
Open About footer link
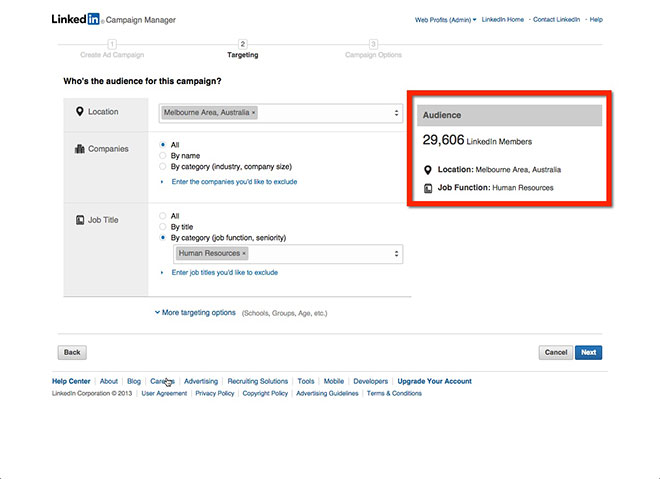(109, 381)
